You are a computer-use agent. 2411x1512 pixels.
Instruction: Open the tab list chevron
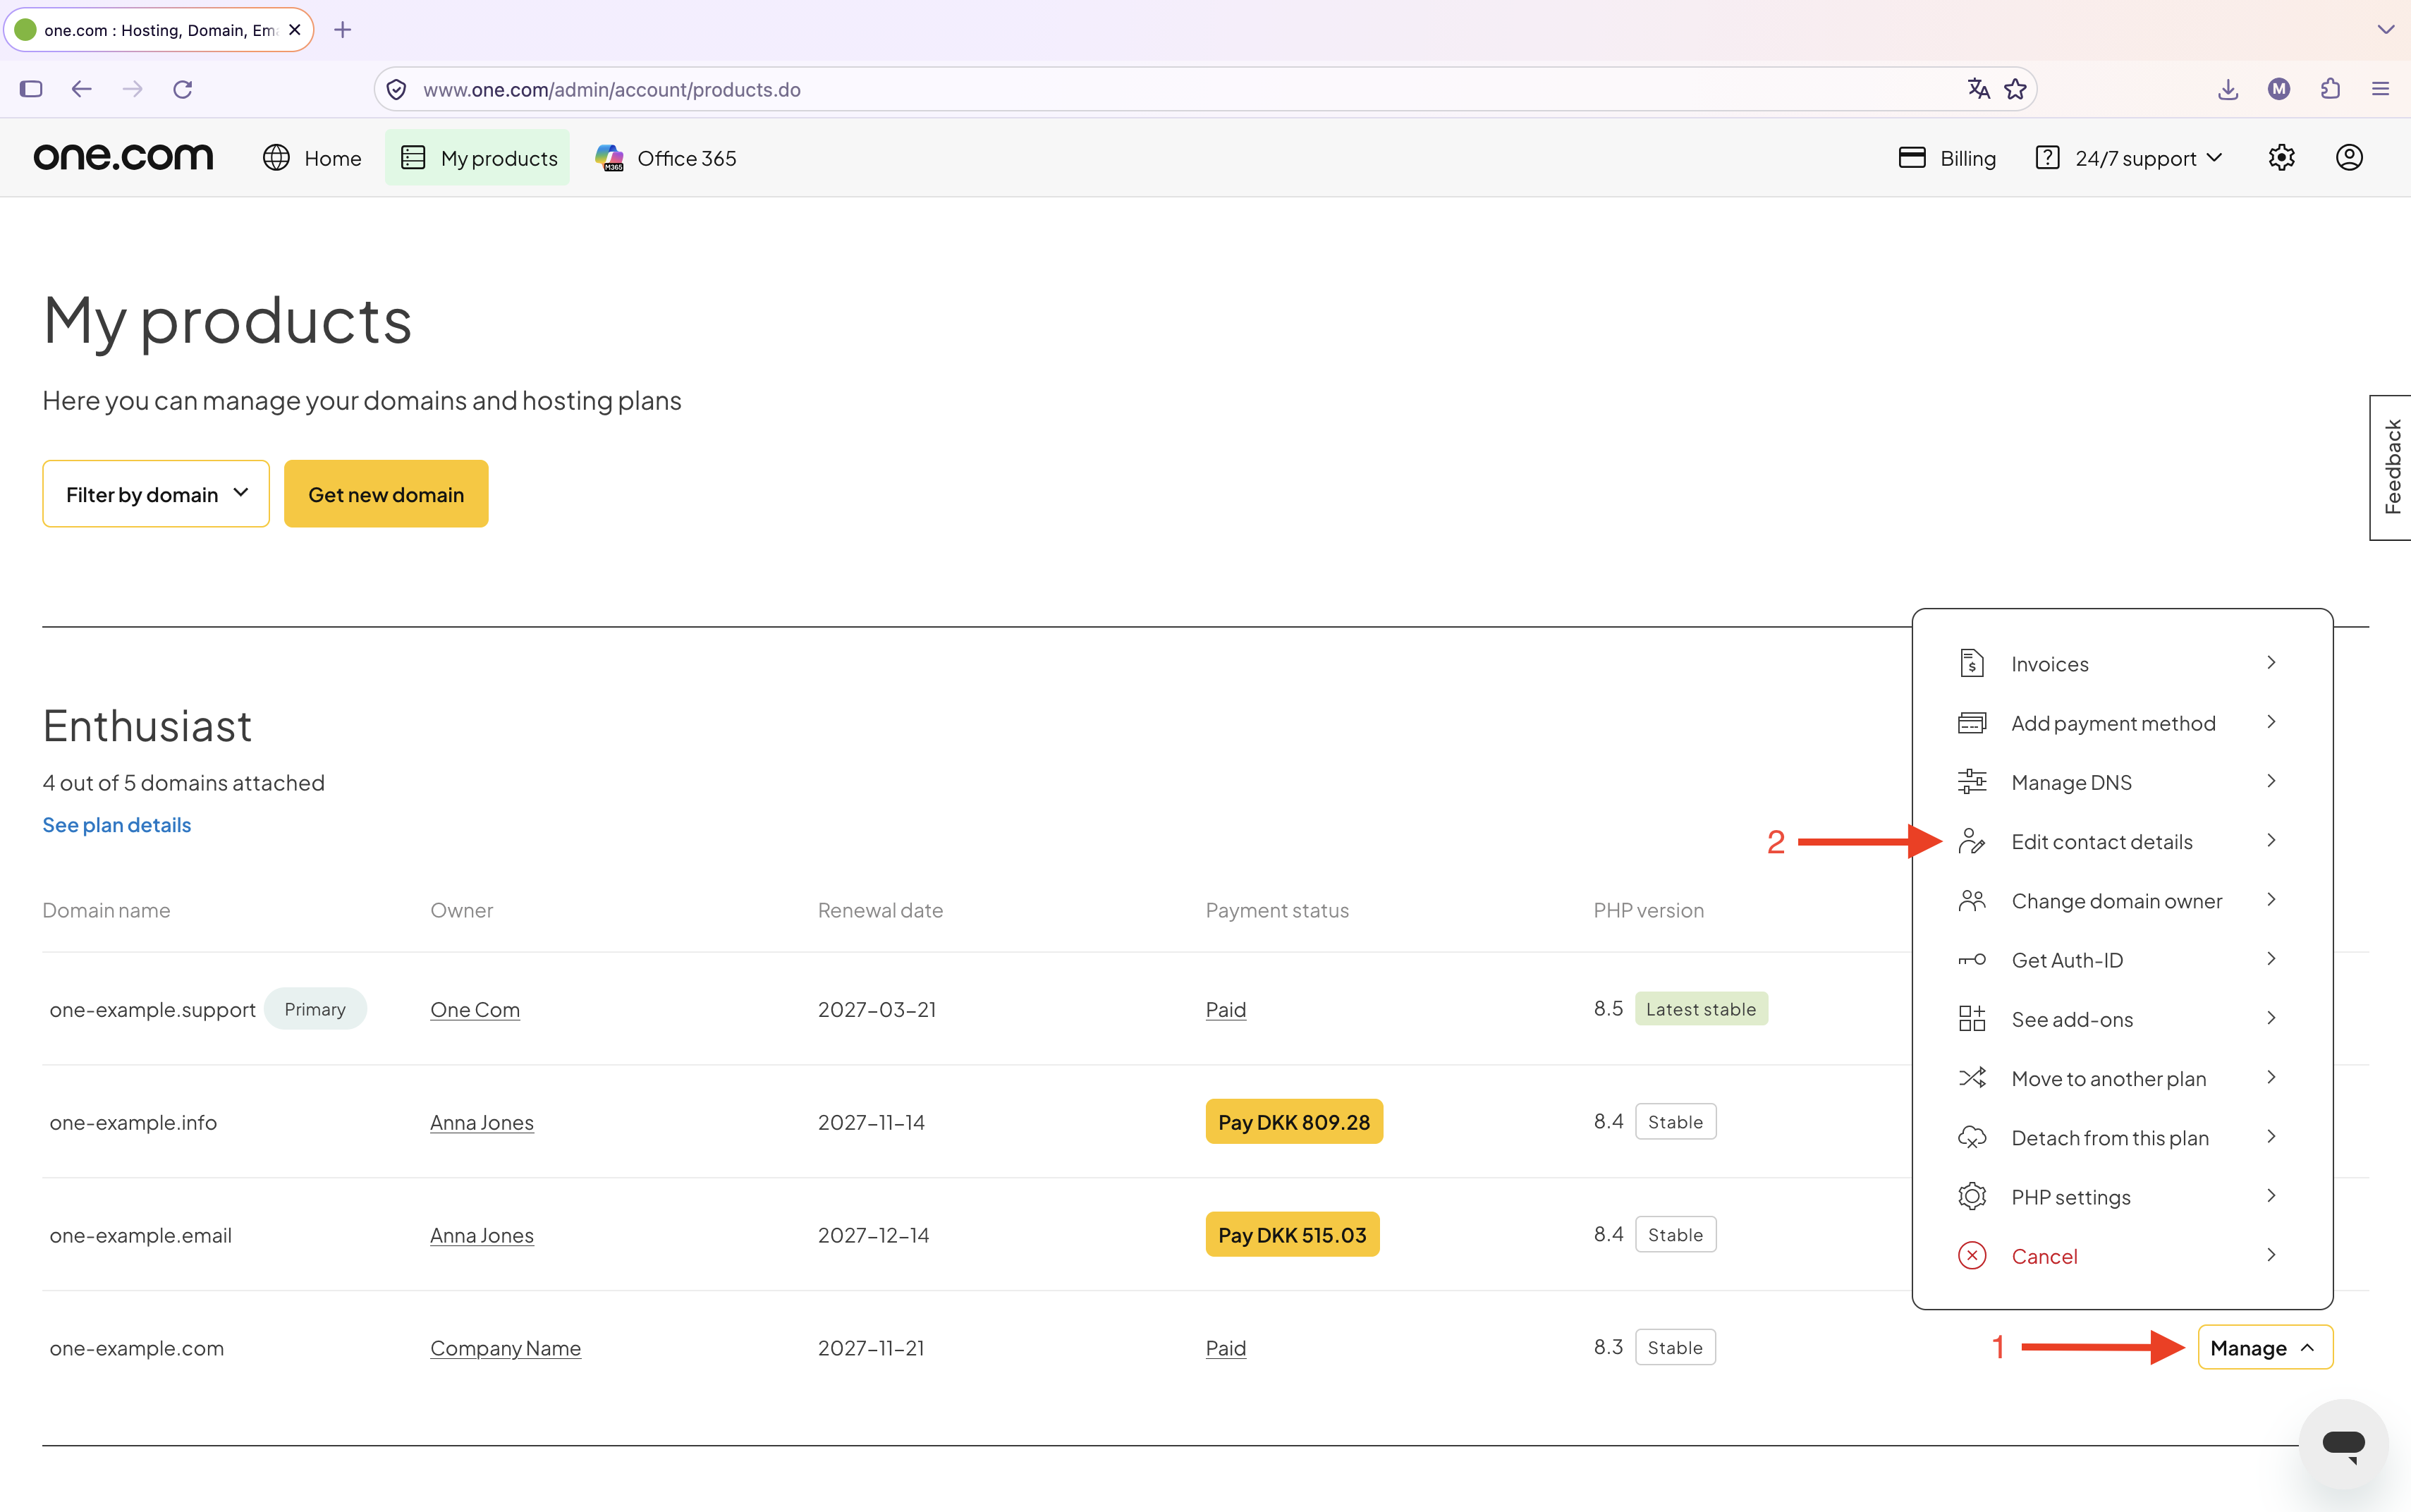(2386, 30)
